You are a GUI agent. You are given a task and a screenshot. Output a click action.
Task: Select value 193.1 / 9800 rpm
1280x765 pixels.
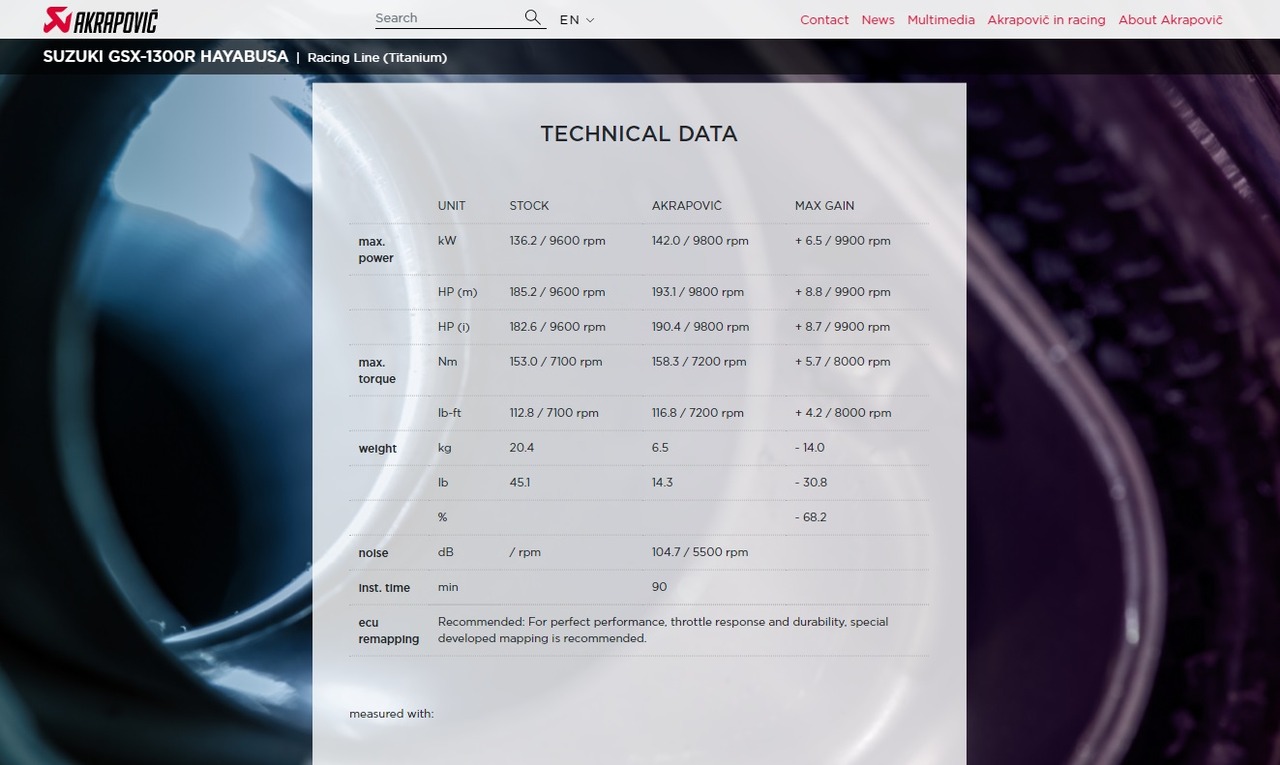click(698, 293)
